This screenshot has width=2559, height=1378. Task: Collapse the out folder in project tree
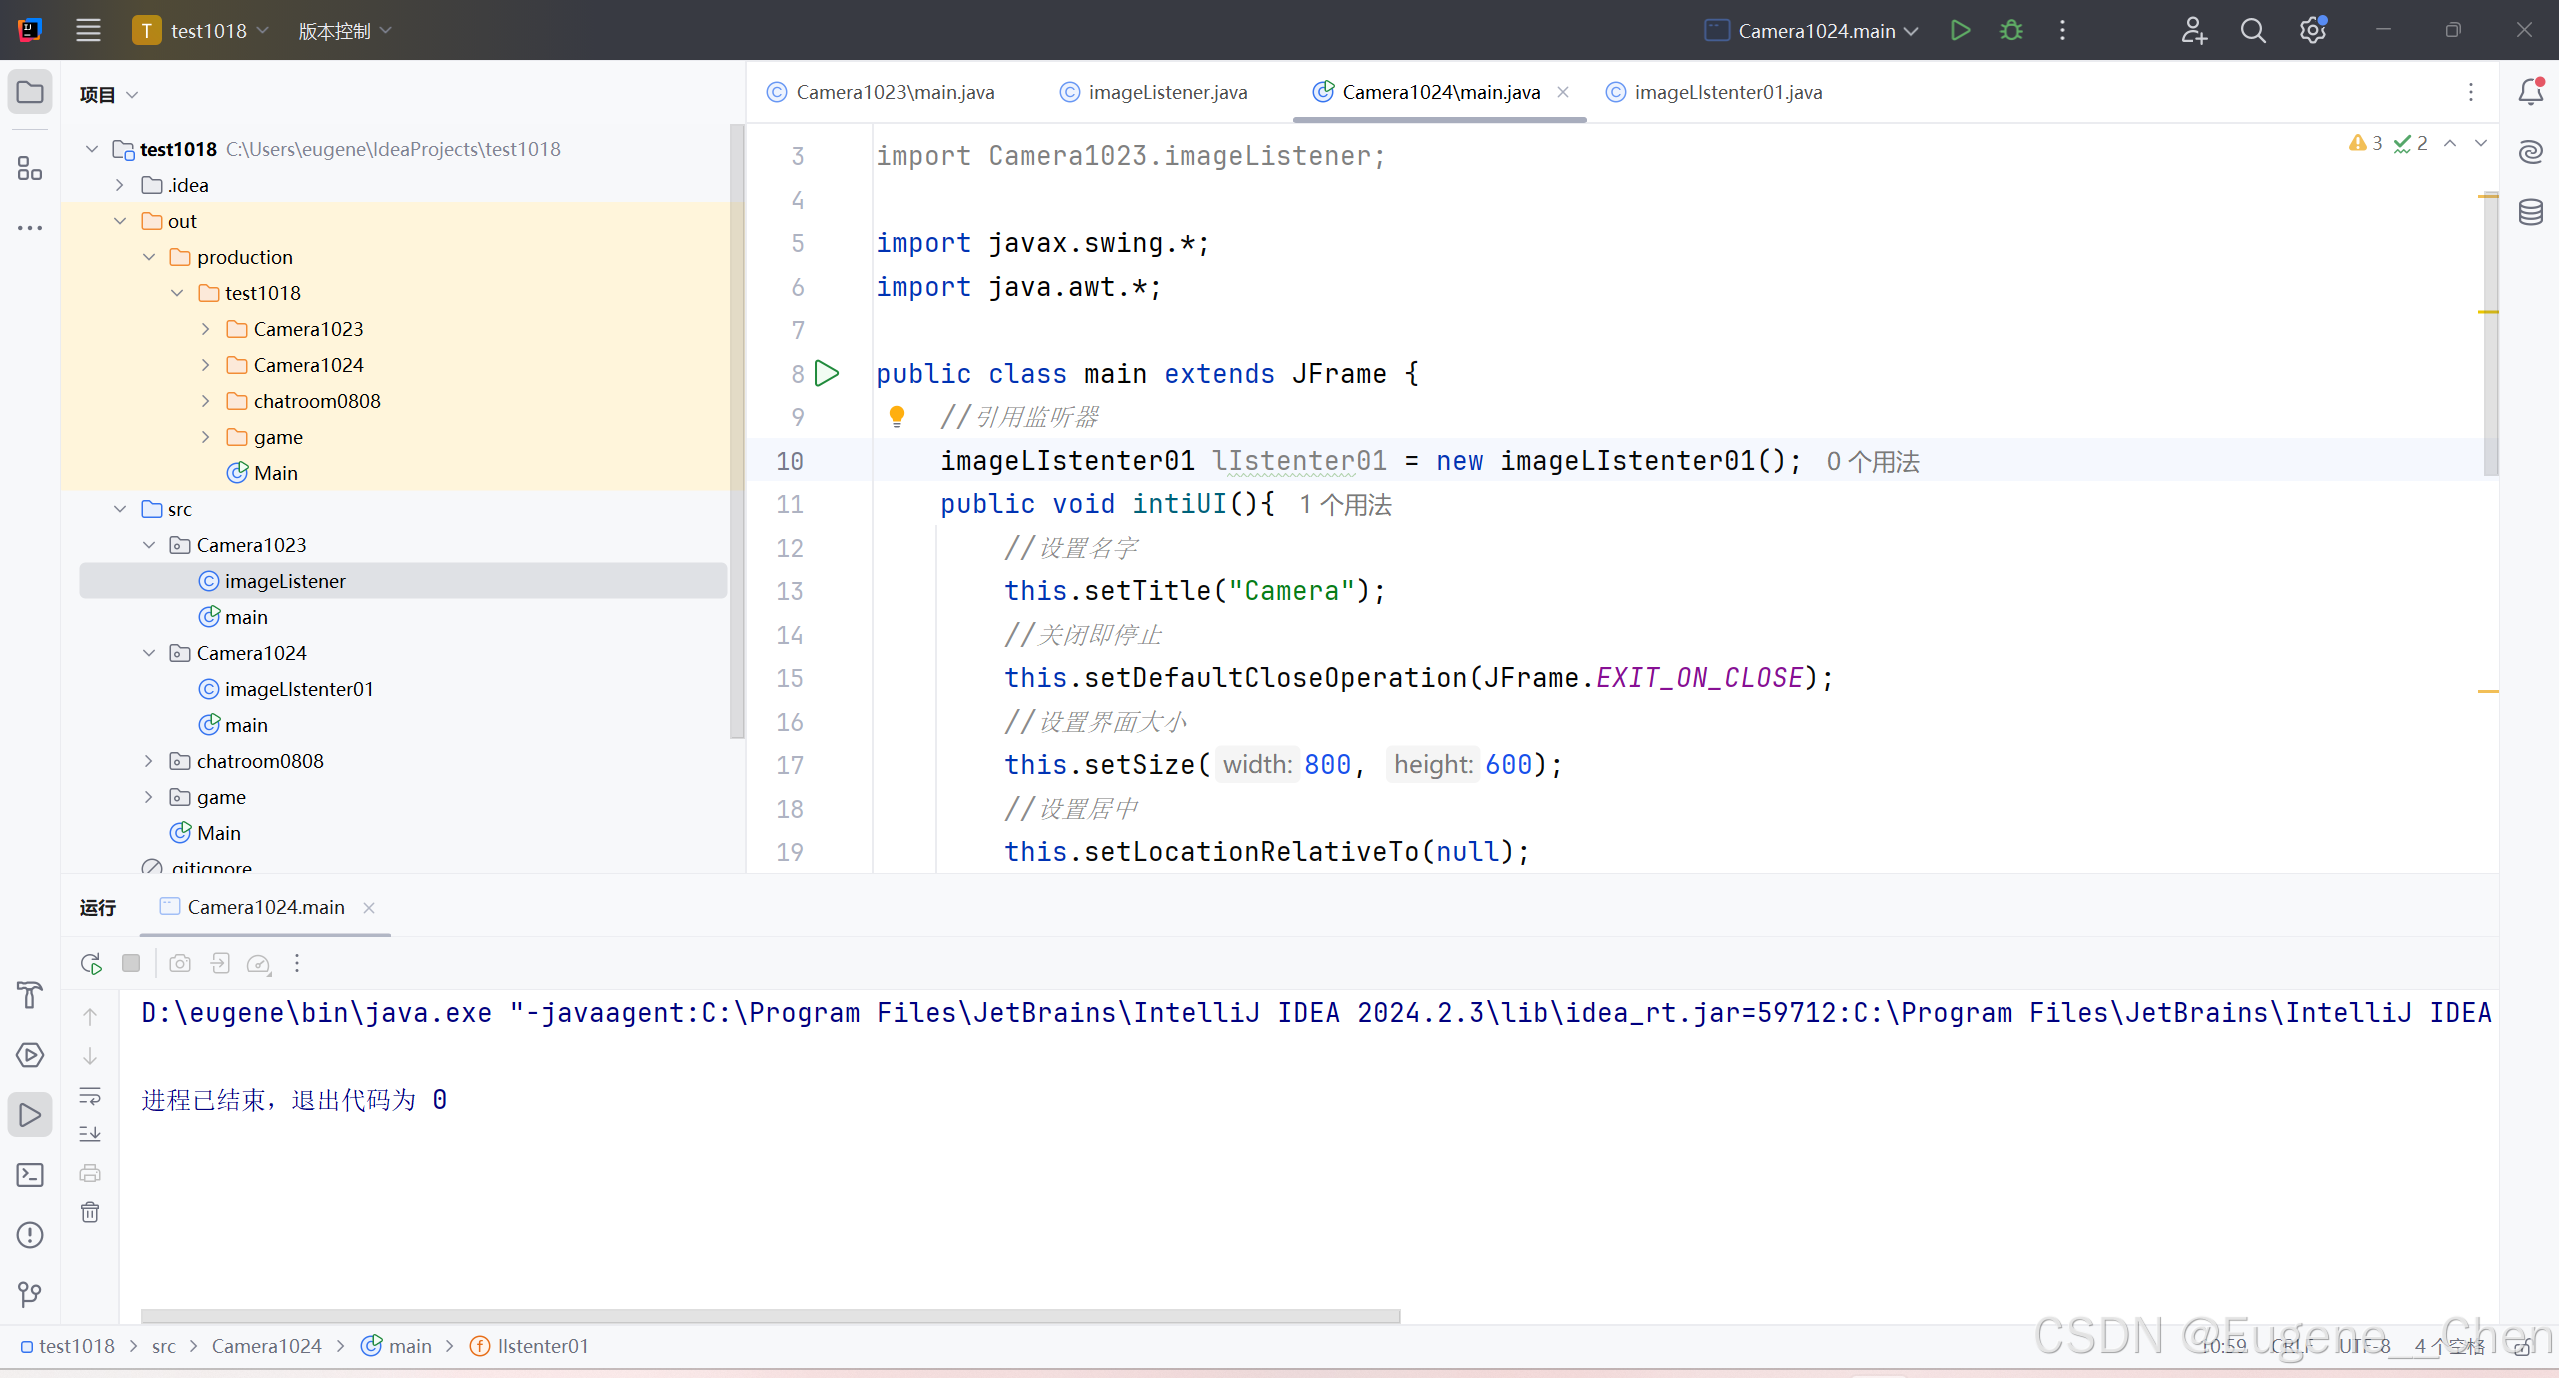coord(120,221)
